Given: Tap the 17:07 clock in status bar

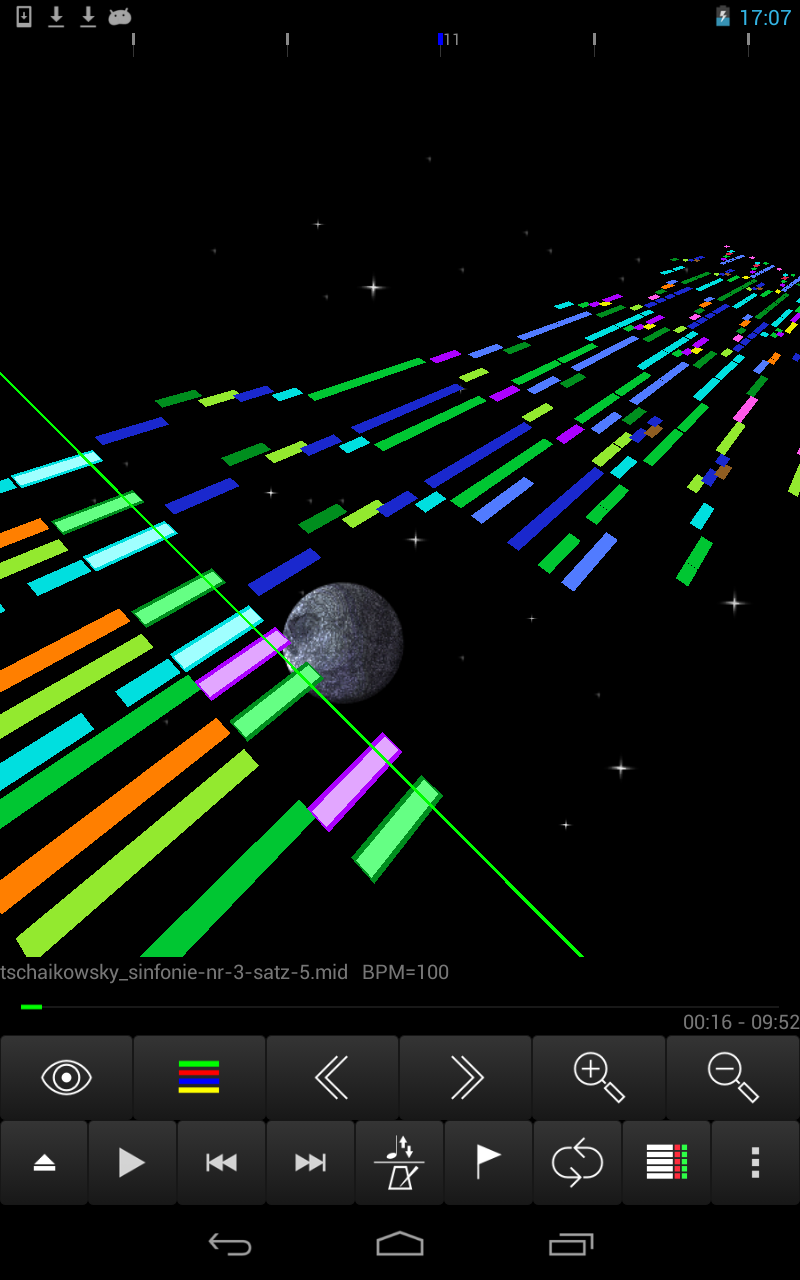Looking at the screenshot, I should pos(765,17).
